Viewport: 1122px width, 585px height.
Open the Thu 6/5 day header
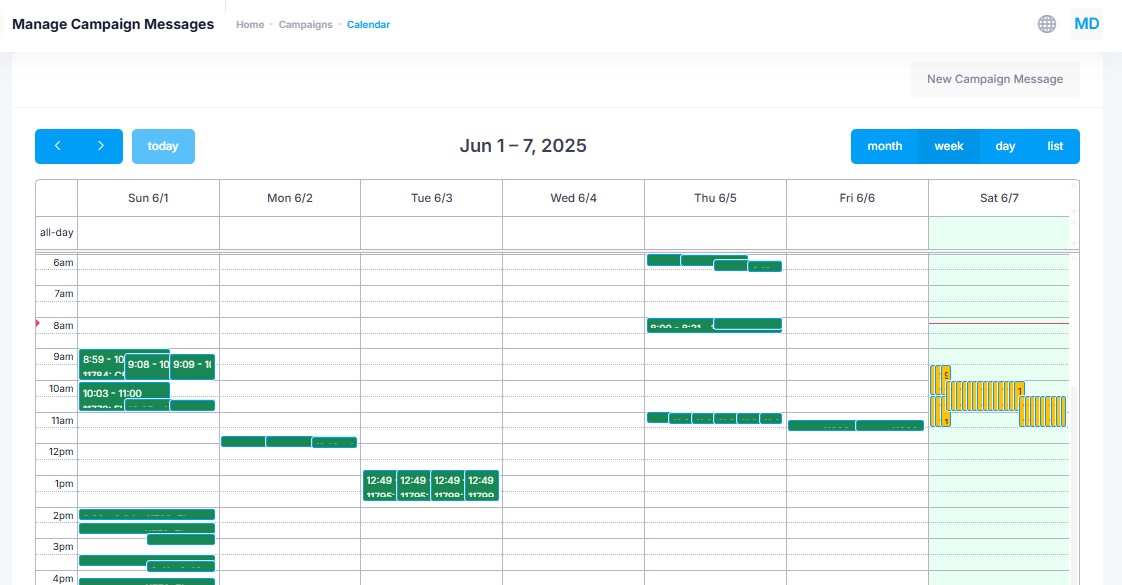[715, 198]
